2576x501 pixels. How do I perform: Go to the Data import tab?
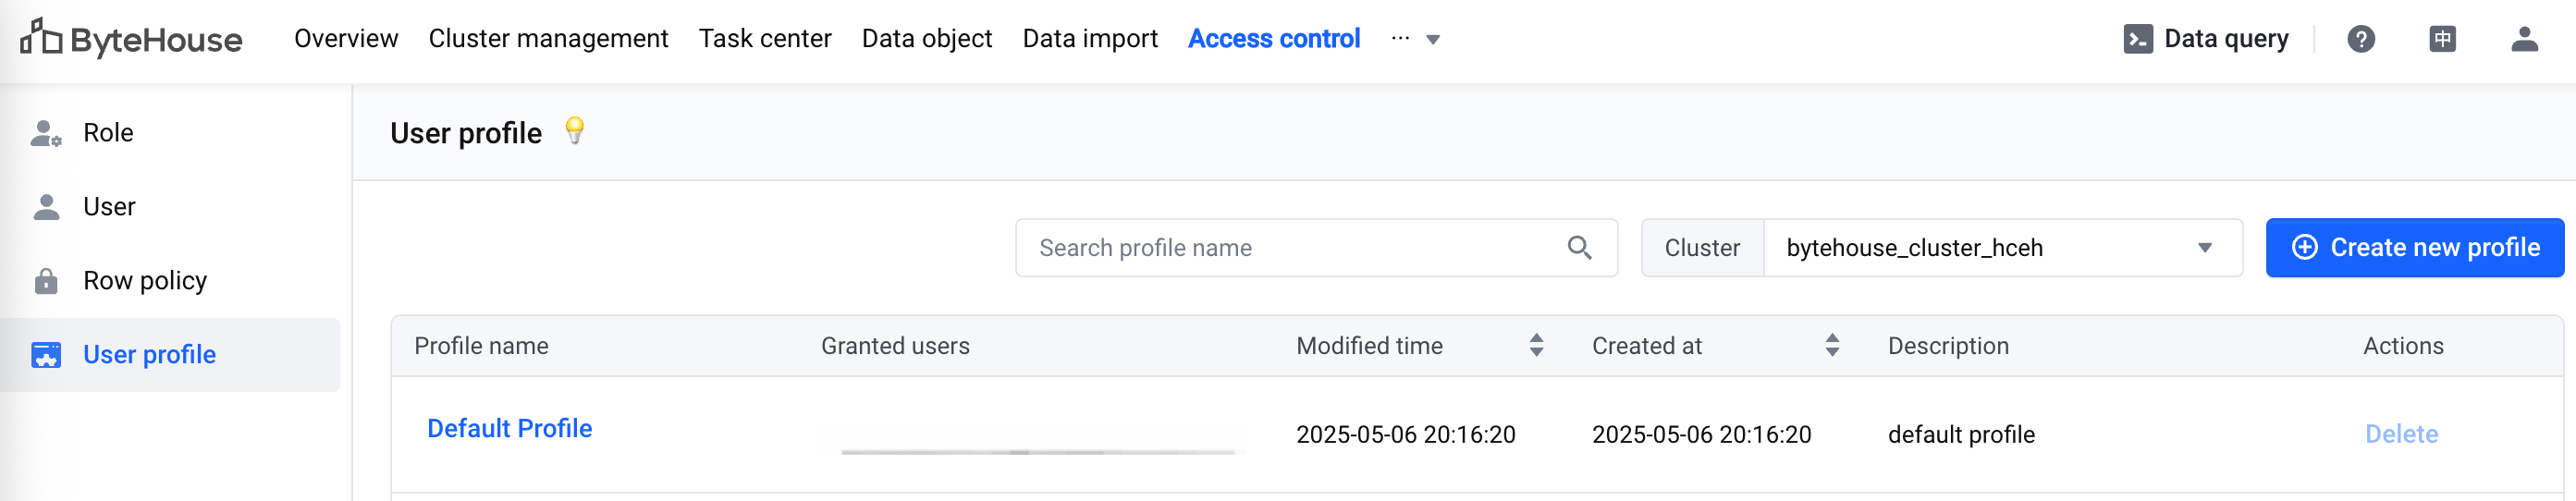click(1089, 39)
